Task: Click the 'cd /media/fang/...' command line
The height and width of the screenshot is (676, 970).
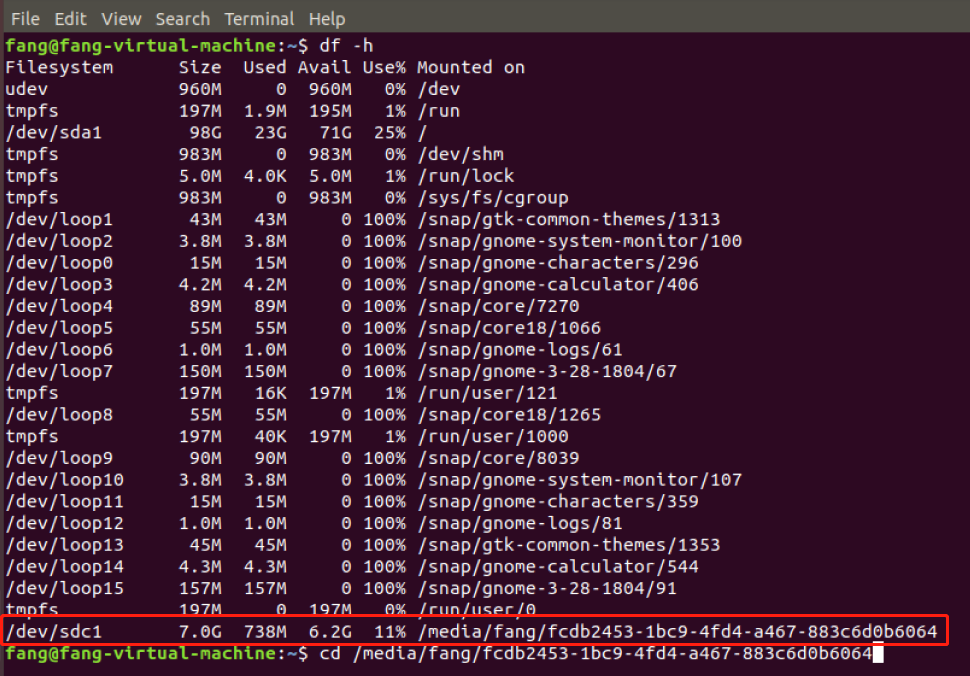Action: (x=596, y=653)
